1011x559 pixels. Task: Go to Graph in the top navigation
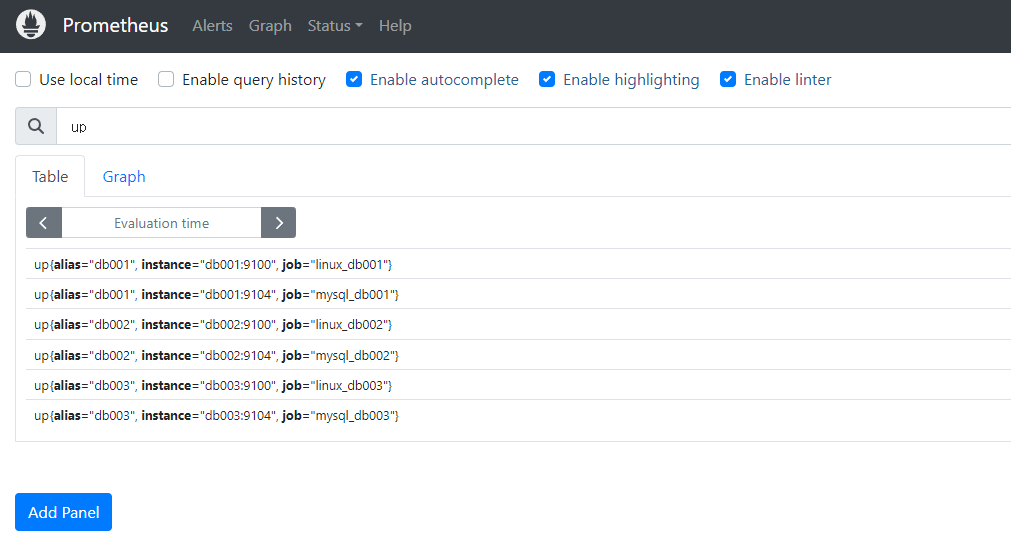pos(270,26)
